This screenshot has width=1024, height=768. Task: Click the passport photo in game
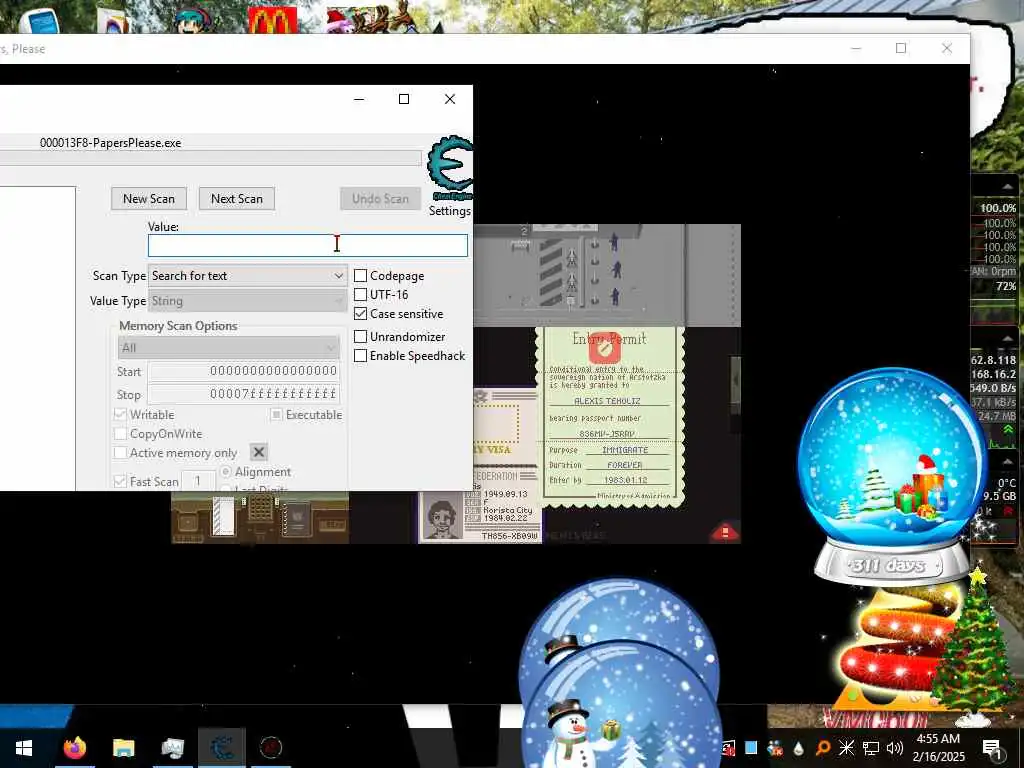(441, 516)
